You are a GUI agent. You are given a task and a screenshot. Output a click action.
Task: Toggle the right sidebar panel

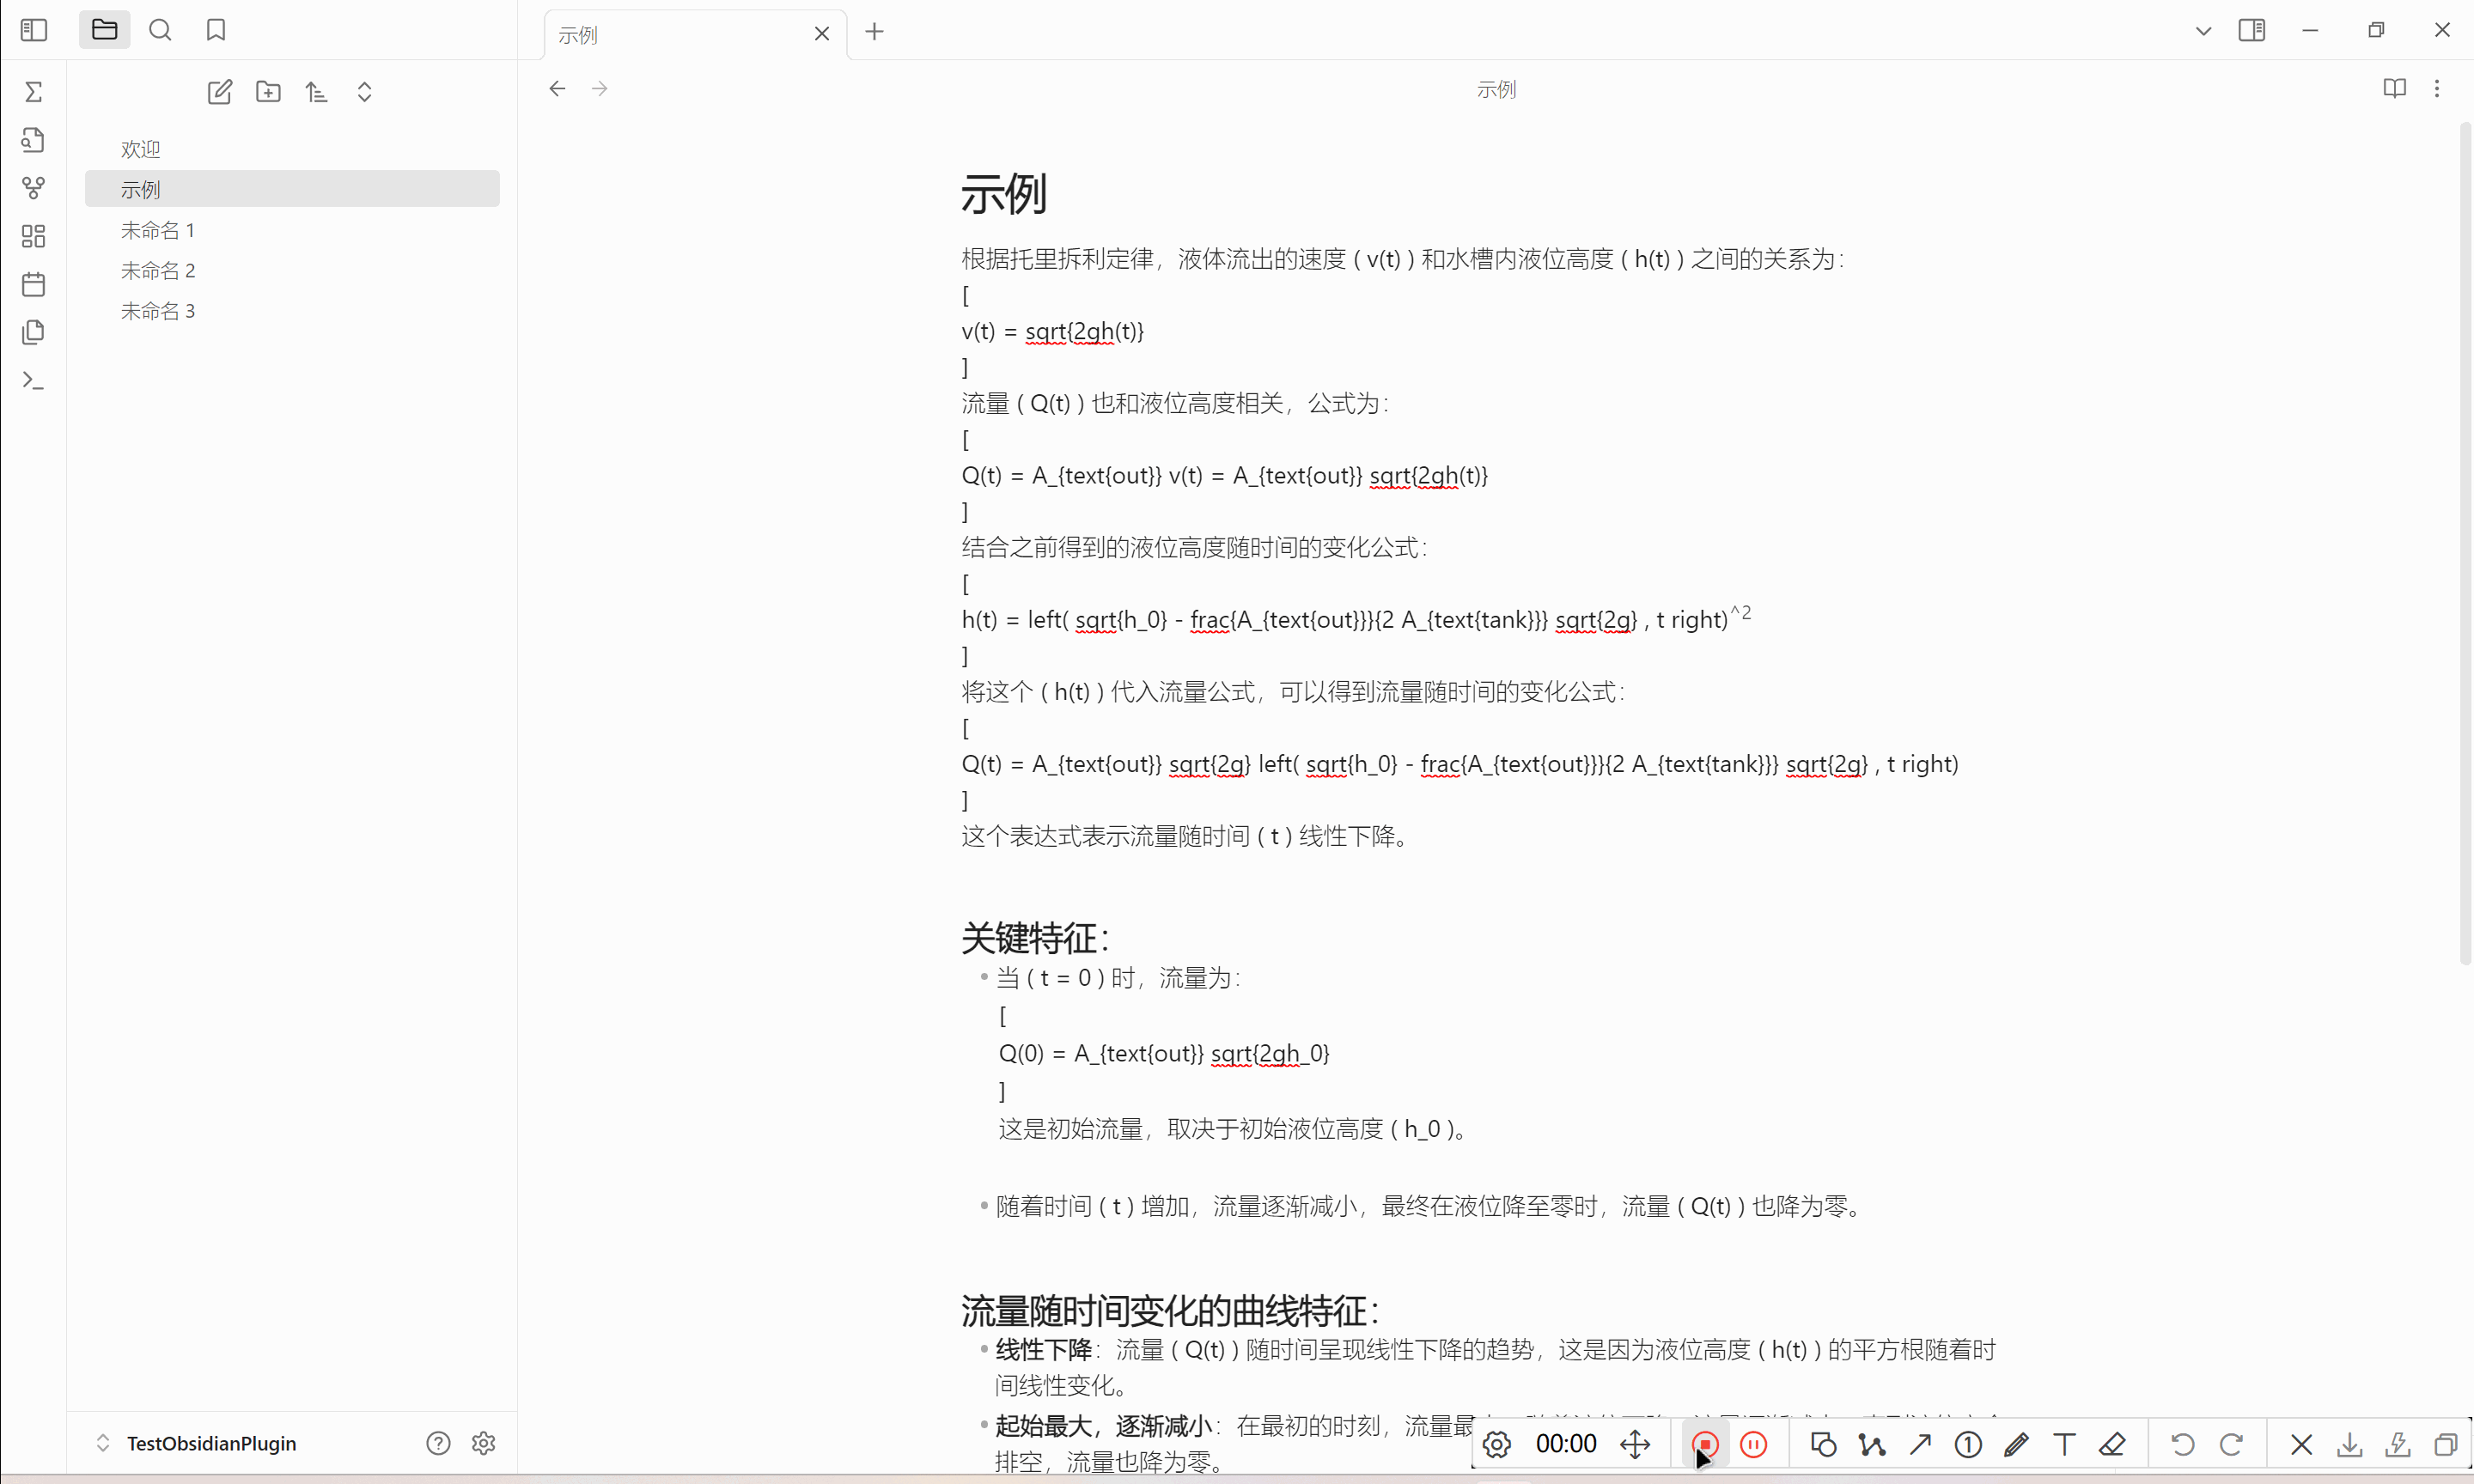point(2251,30)
